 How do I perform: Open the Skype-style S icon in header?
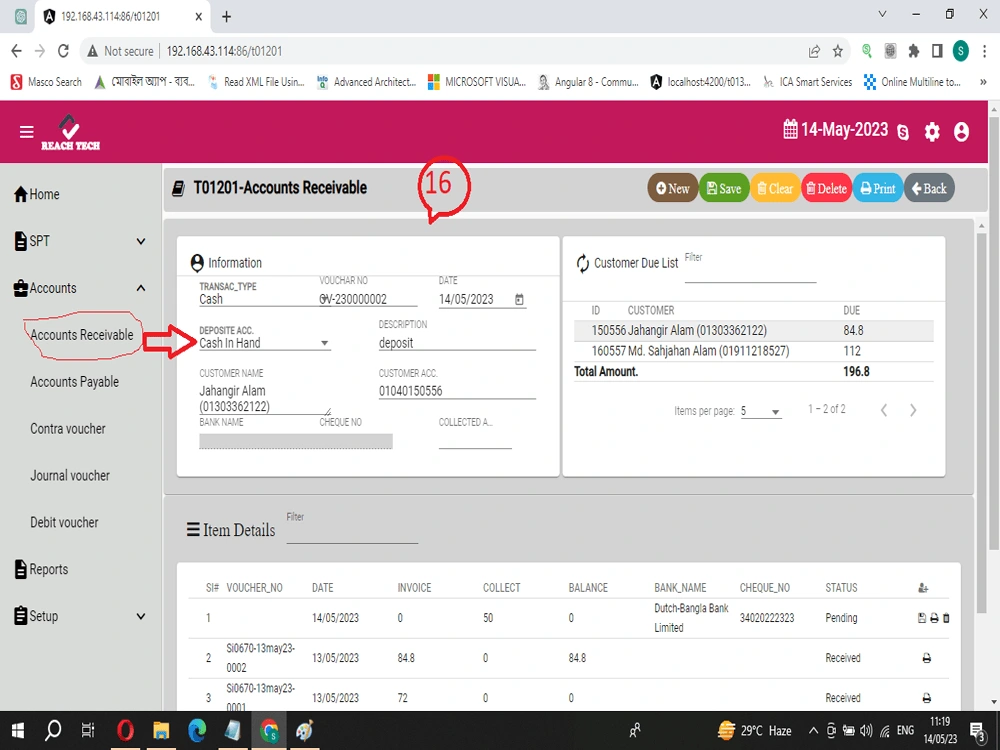coord(902,132)
